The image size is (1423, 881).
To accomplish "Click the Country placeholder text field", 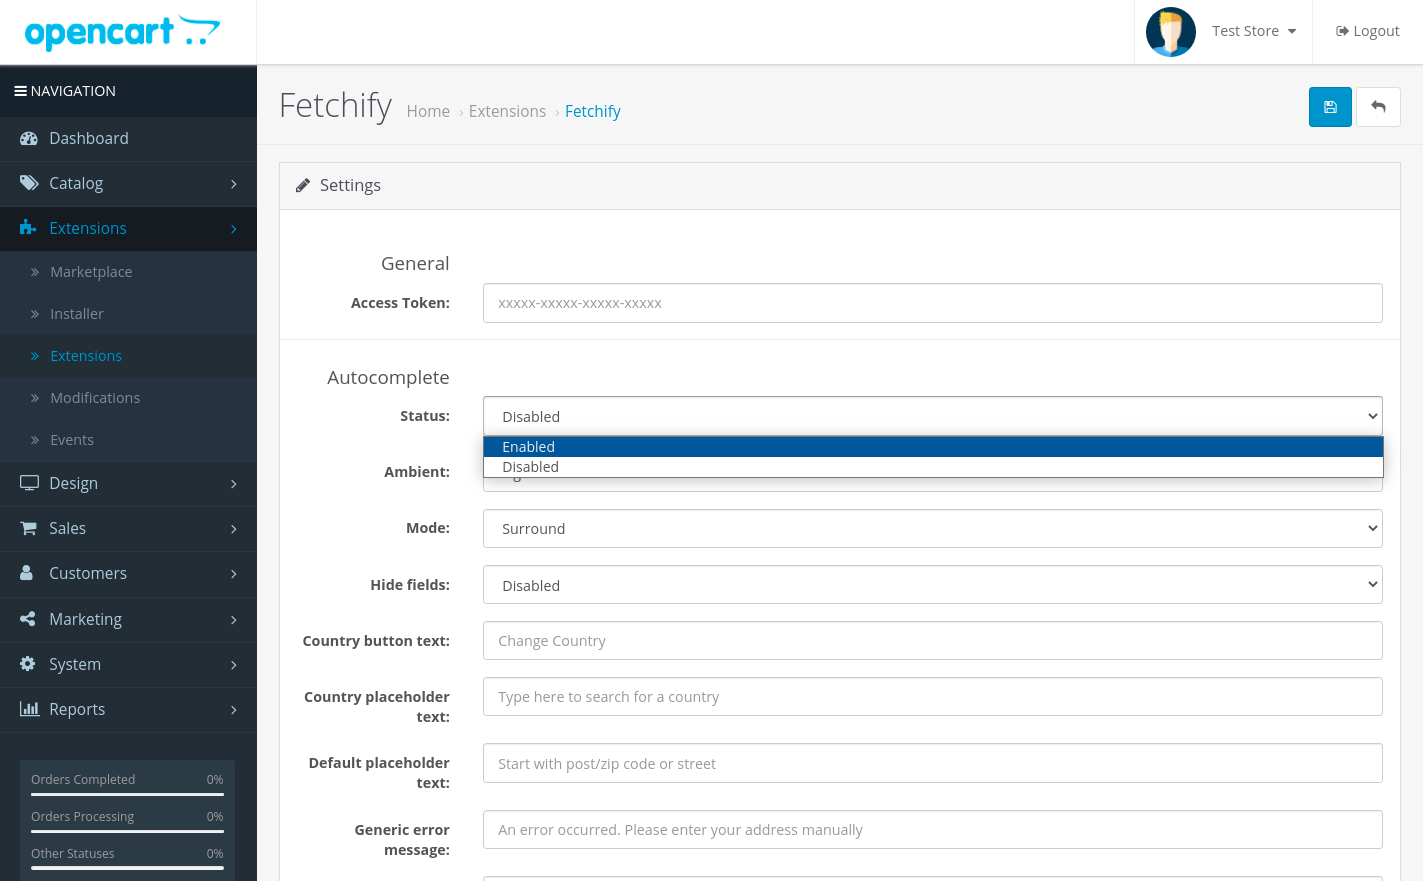I will [x=932, y=697].
